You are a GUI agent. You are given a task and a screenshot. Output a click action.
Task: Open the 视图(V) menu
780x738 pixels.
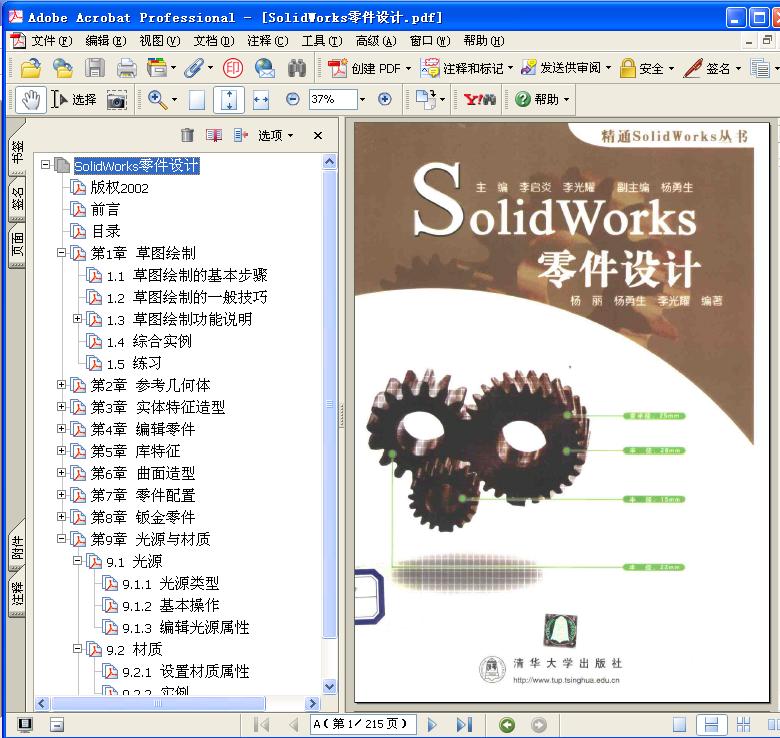click(160, 41)
